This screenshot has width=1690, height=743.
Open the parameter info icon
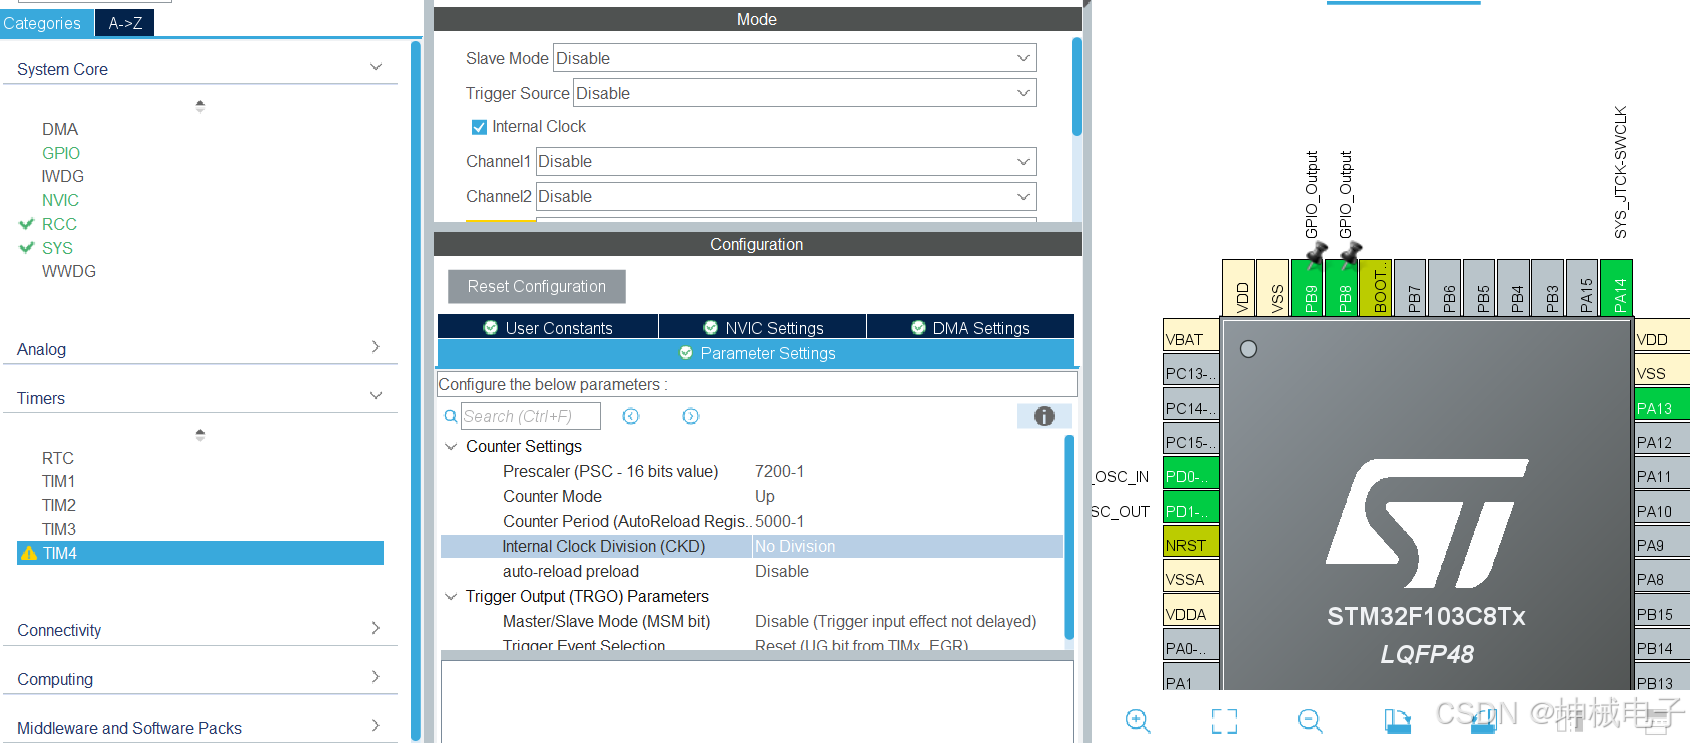point(1044,416)
